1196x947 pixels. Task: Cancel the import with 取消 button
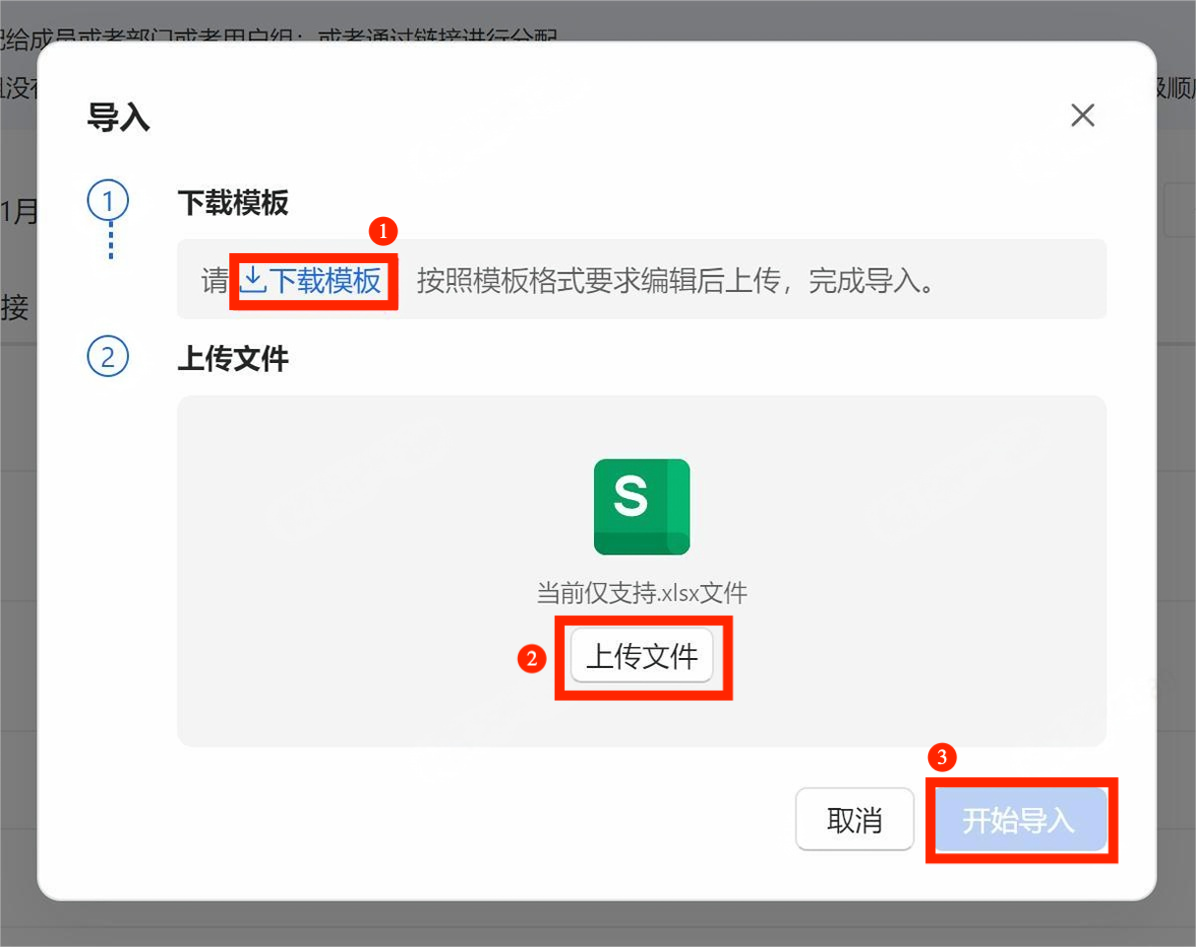tap(854, 820)
